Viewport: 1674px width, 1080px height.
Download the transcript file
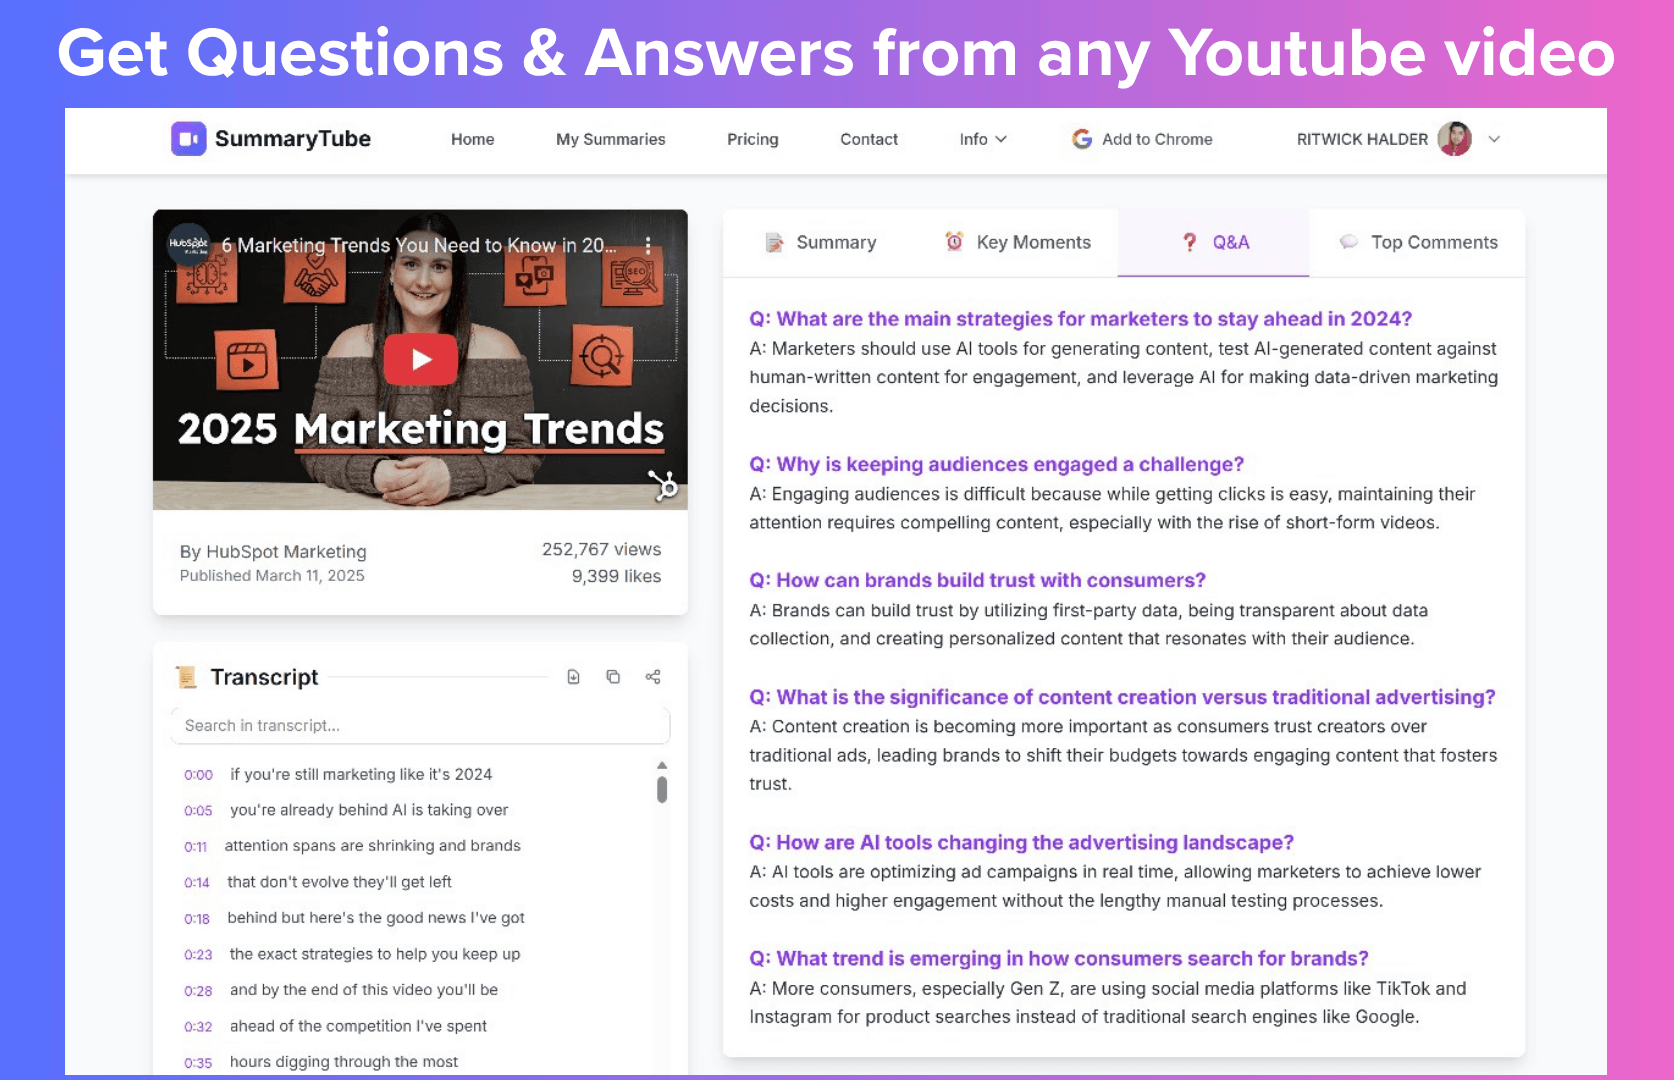click(x=574, y=677)
